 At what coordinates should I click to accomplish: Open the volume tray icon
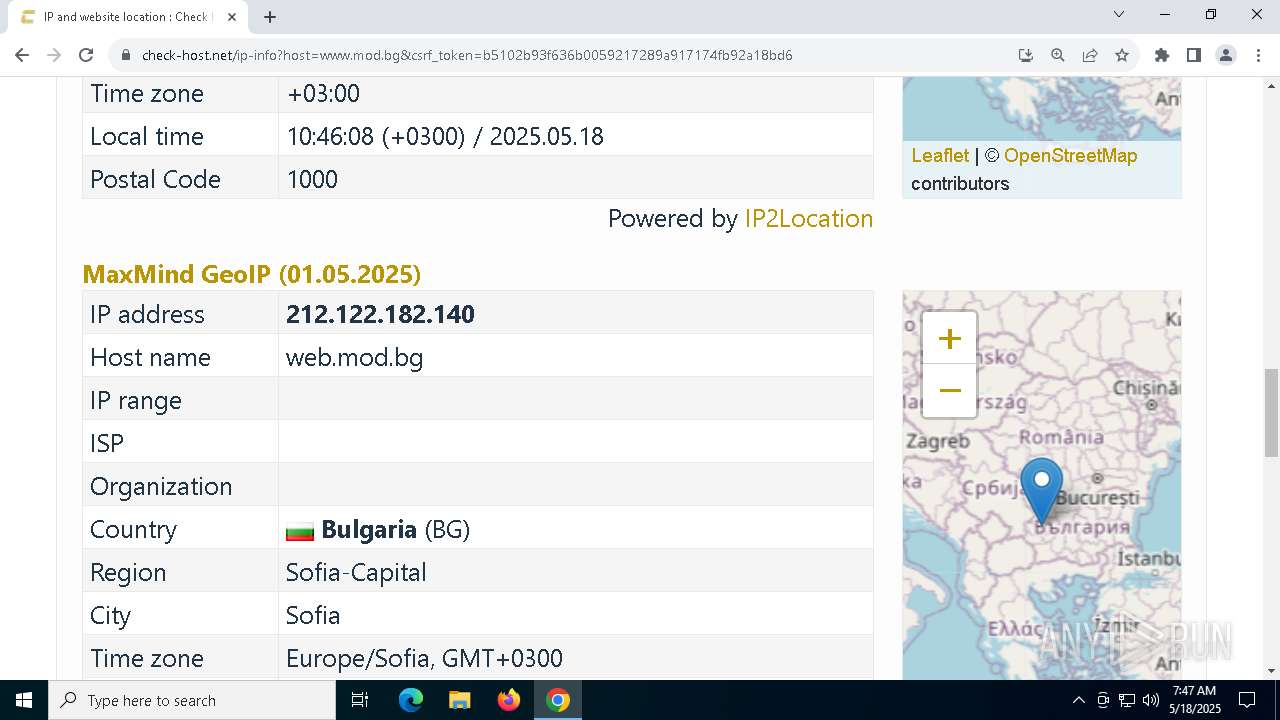pyautogui.click(x=1150, y=700)
